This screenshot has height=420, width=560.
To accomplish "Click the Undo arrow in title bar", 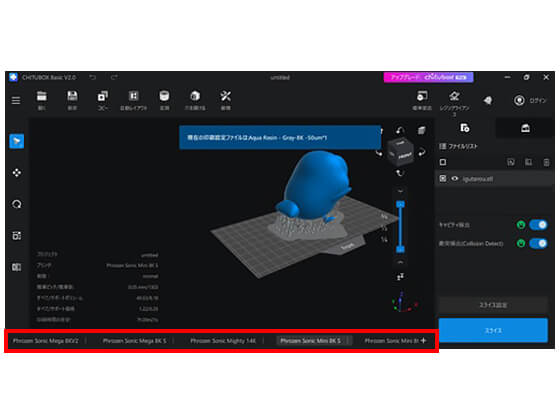I will [x=92, y=77].
